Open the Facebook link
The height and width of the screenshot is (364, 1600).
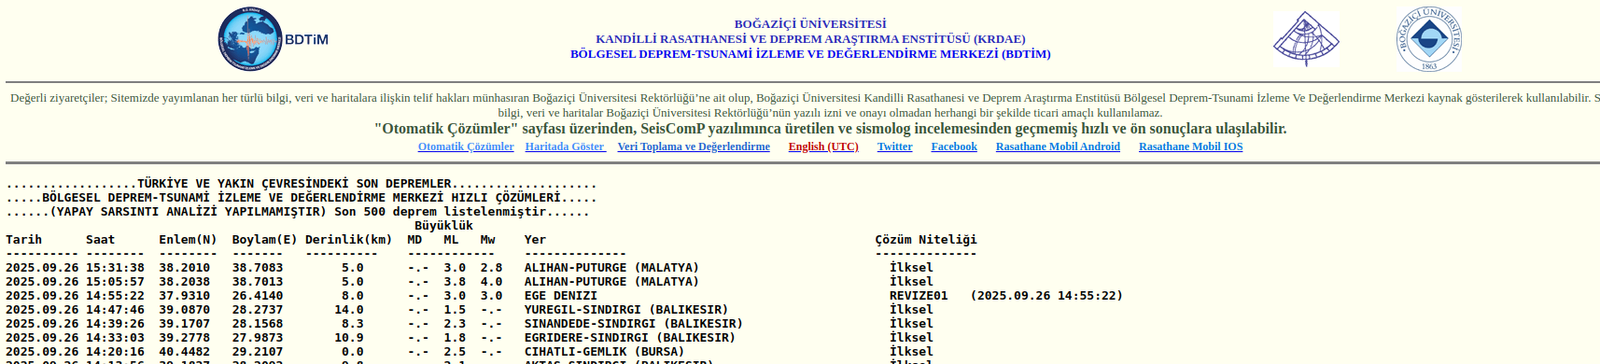[x=954, y=146]
